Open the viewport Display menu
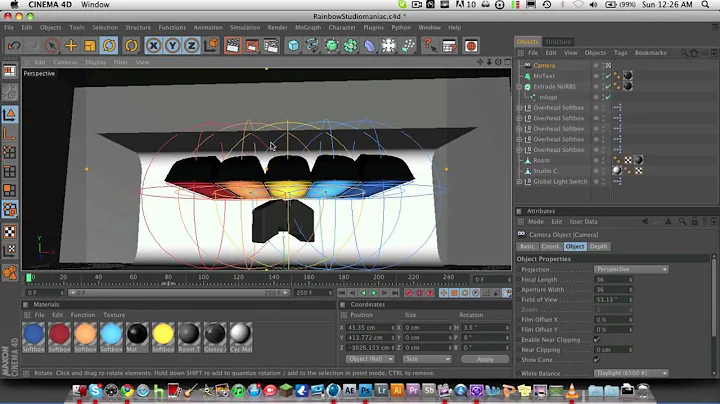 coord(96,62)
